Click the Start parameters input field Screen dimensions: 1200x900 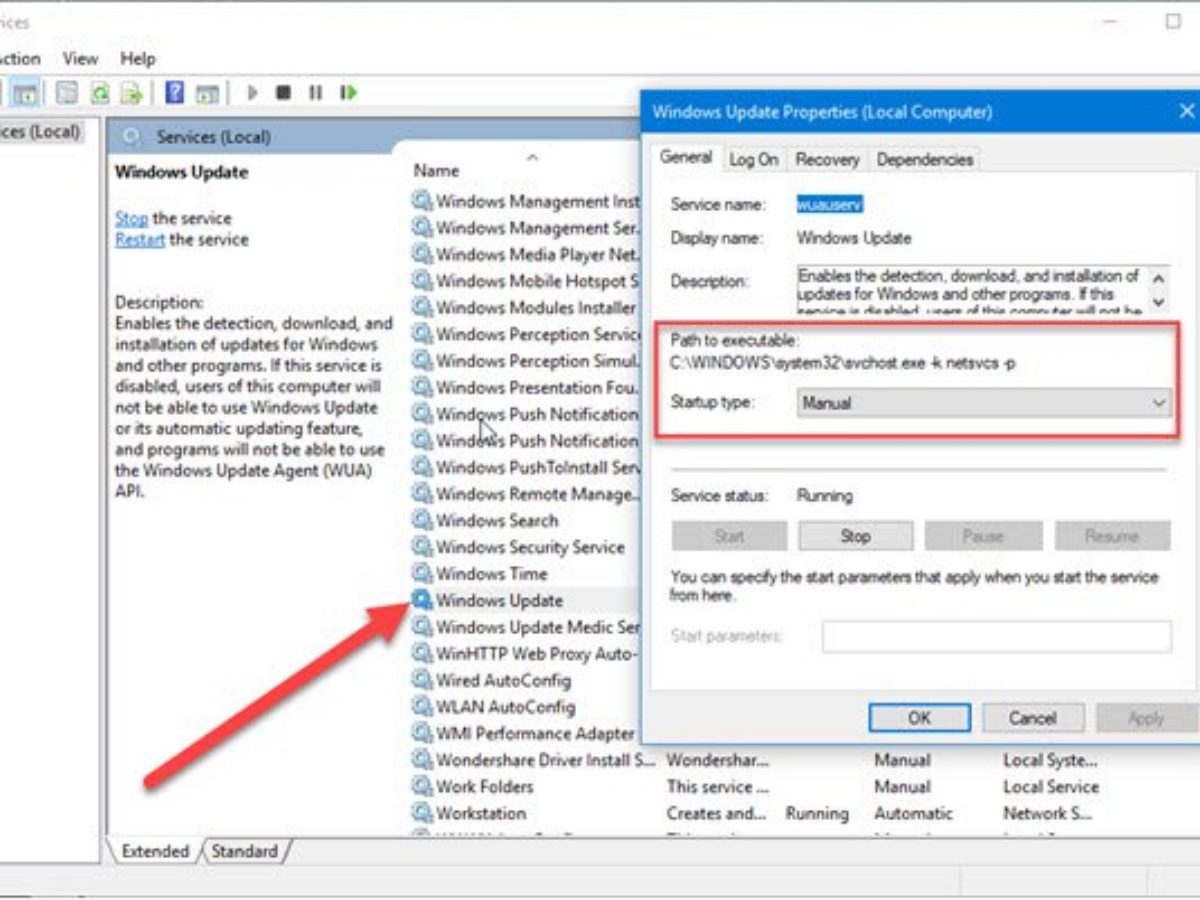pos(996,636)
